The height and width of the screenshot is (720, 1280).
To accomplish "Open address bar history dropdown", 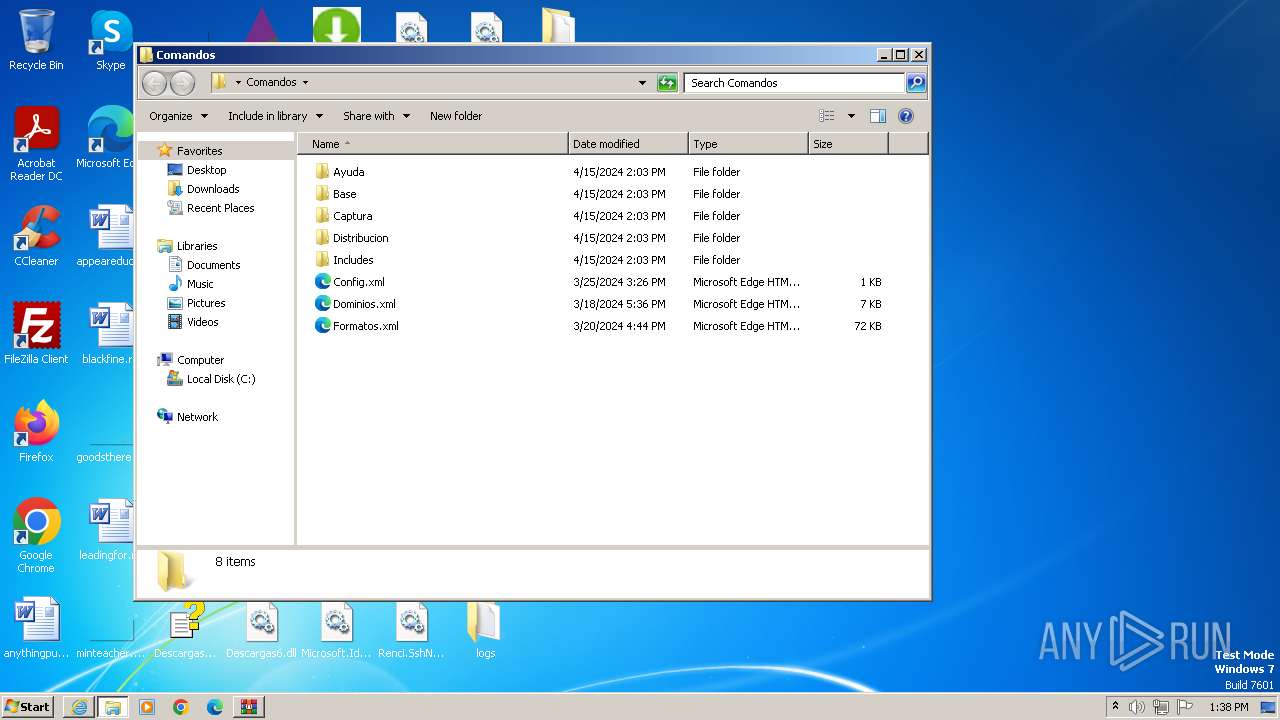I will tap(642, 83).
